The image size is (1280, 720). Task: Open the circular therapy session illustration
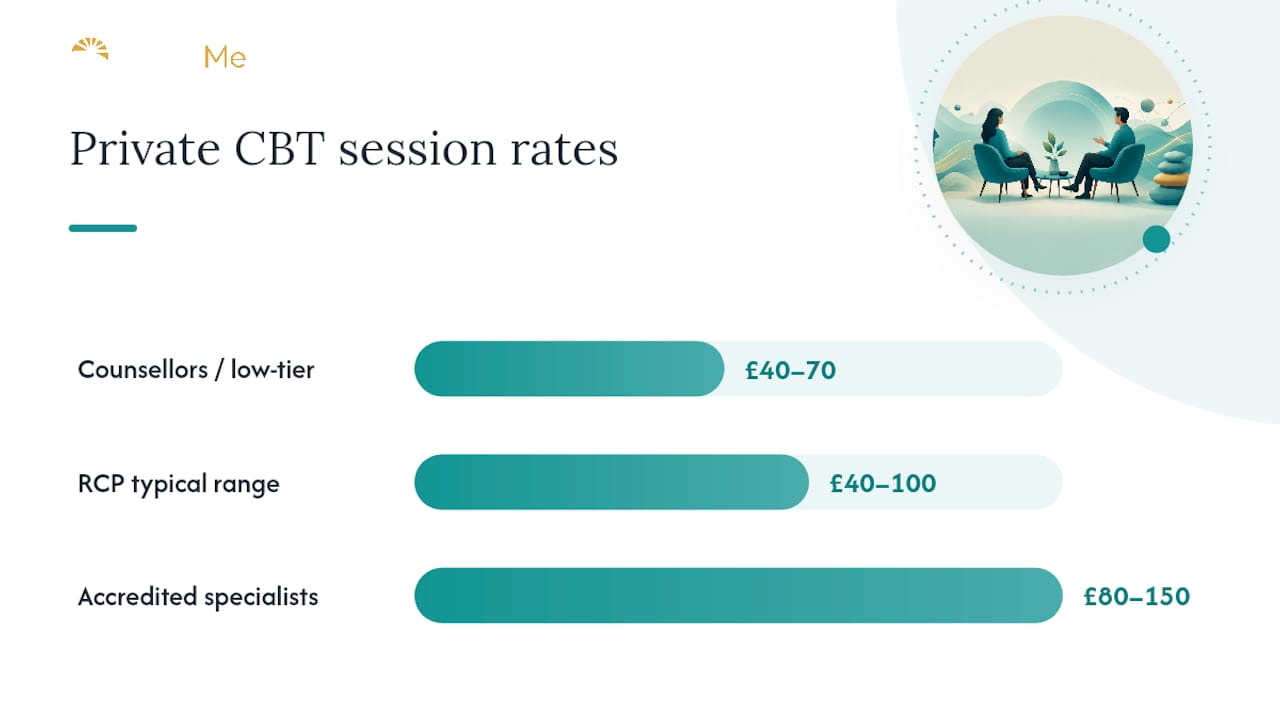(1062, 145)
